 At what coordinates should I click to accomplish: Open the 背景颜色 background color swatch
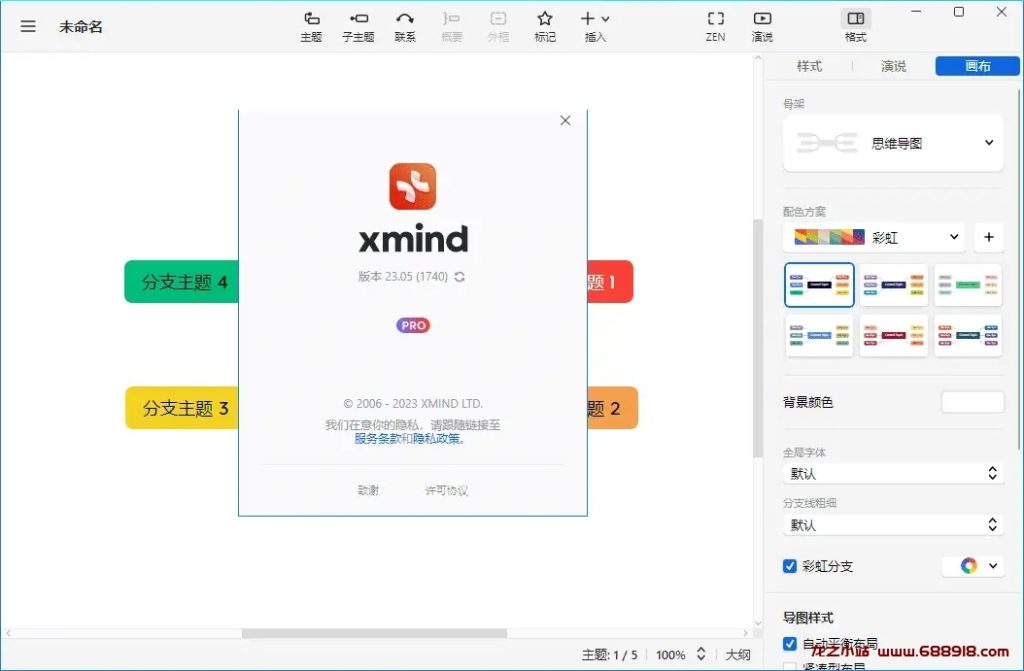pos(972,402)
